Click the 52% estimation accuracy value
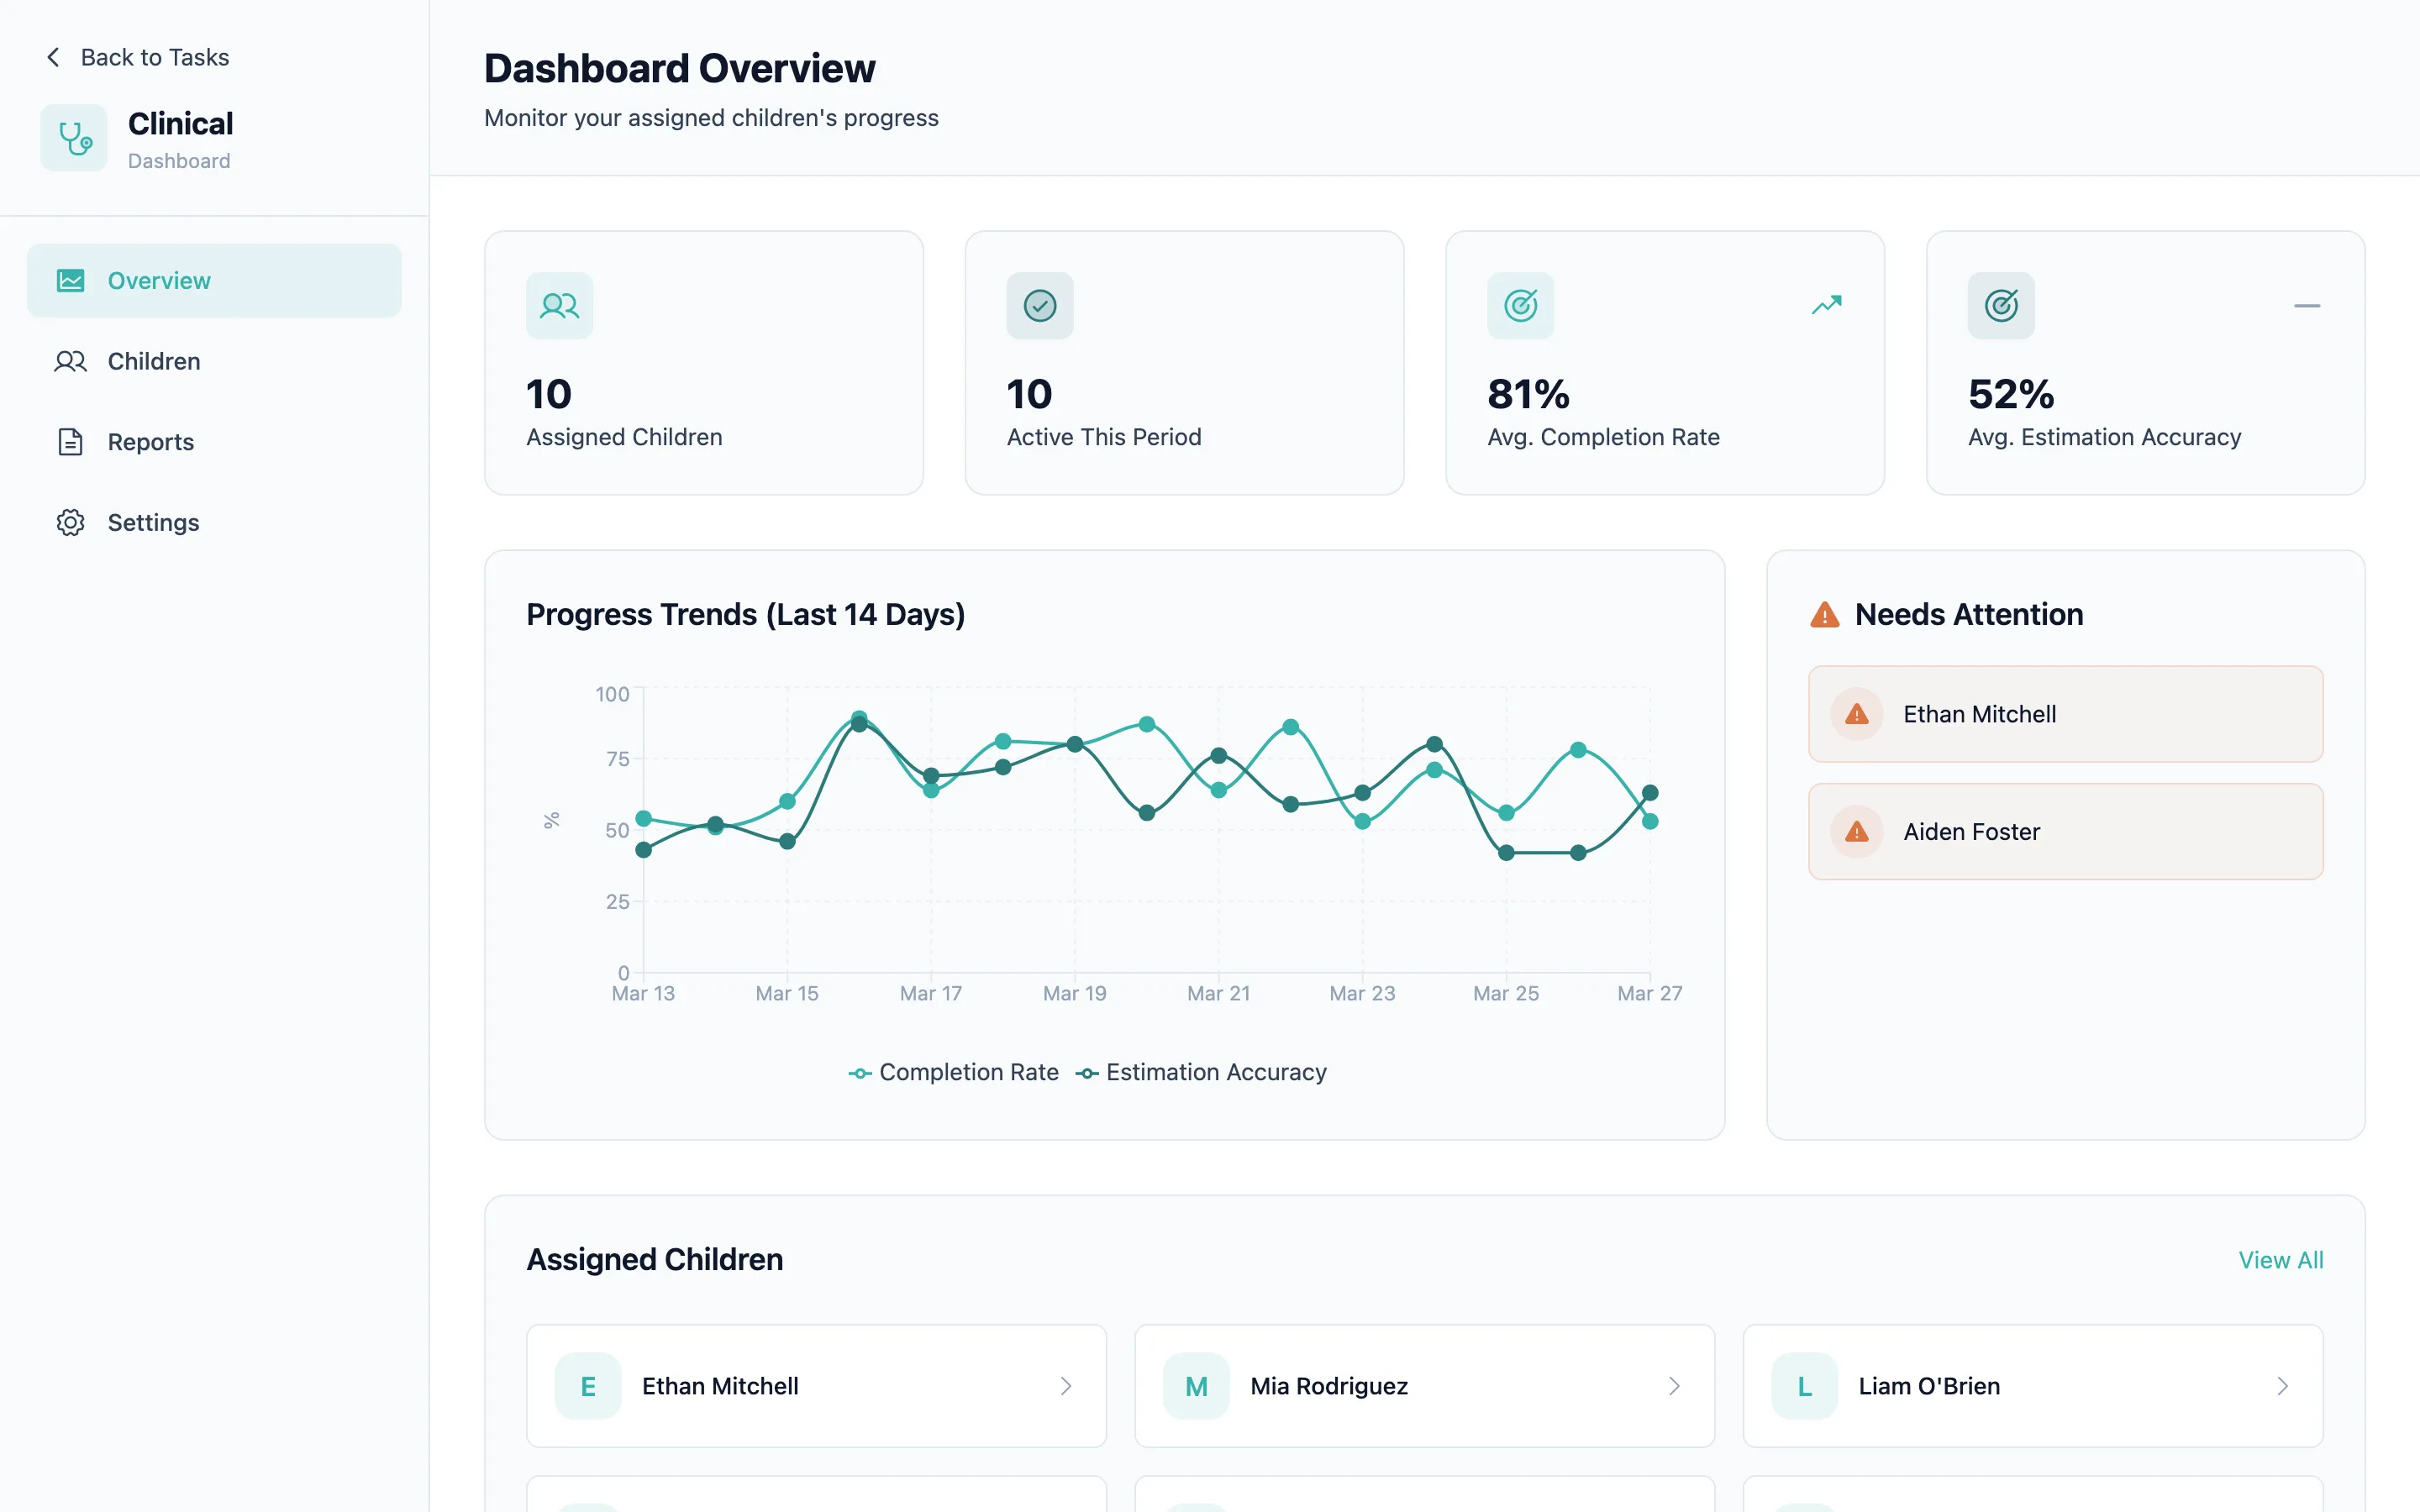The height and width of the screenshot is (1512, 2420). click(2011, 394)
